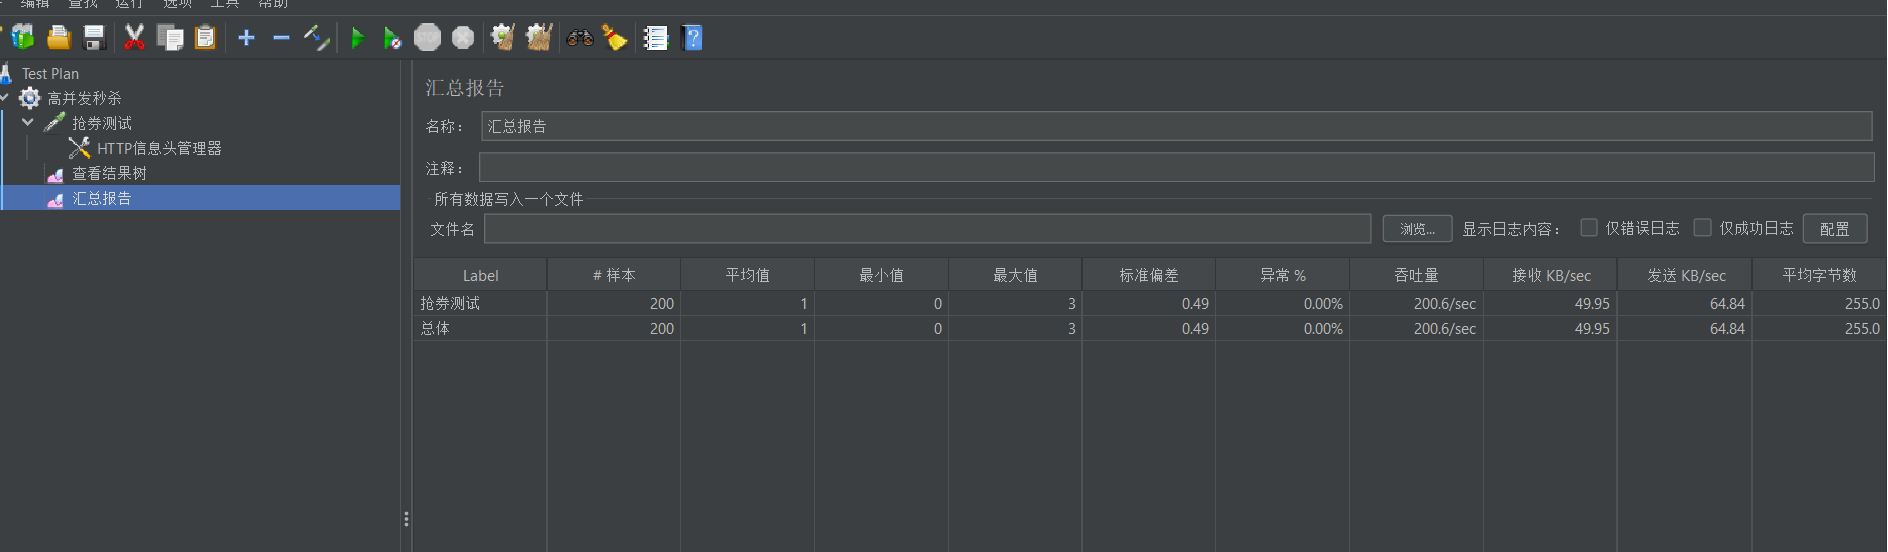Collapse the 高并发秒杀 thread group node

coord(5,98)
